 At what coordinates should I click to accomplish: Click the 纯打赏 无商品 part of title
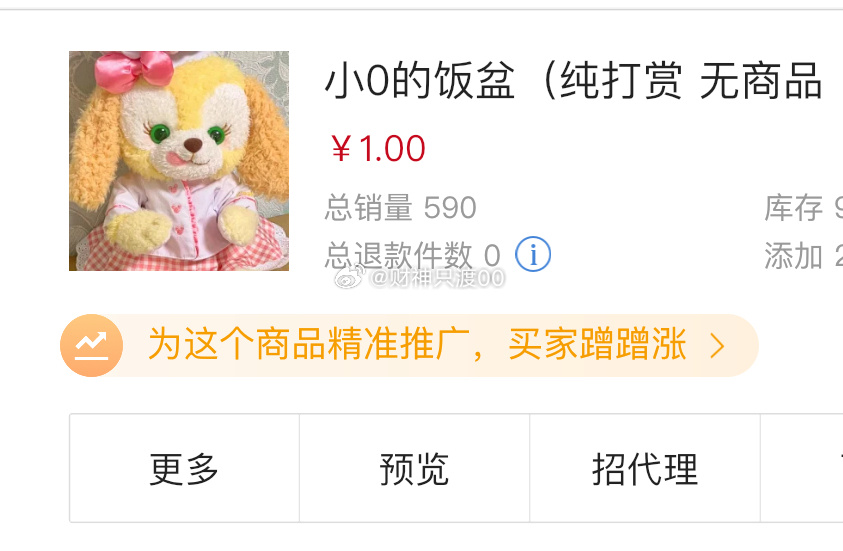(x=691, y=81)
